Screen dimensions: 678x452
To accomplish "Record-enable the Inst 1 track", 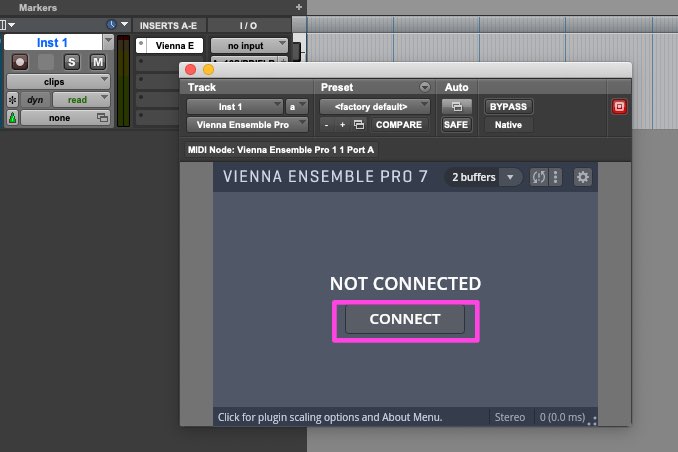I will point(19,62).
